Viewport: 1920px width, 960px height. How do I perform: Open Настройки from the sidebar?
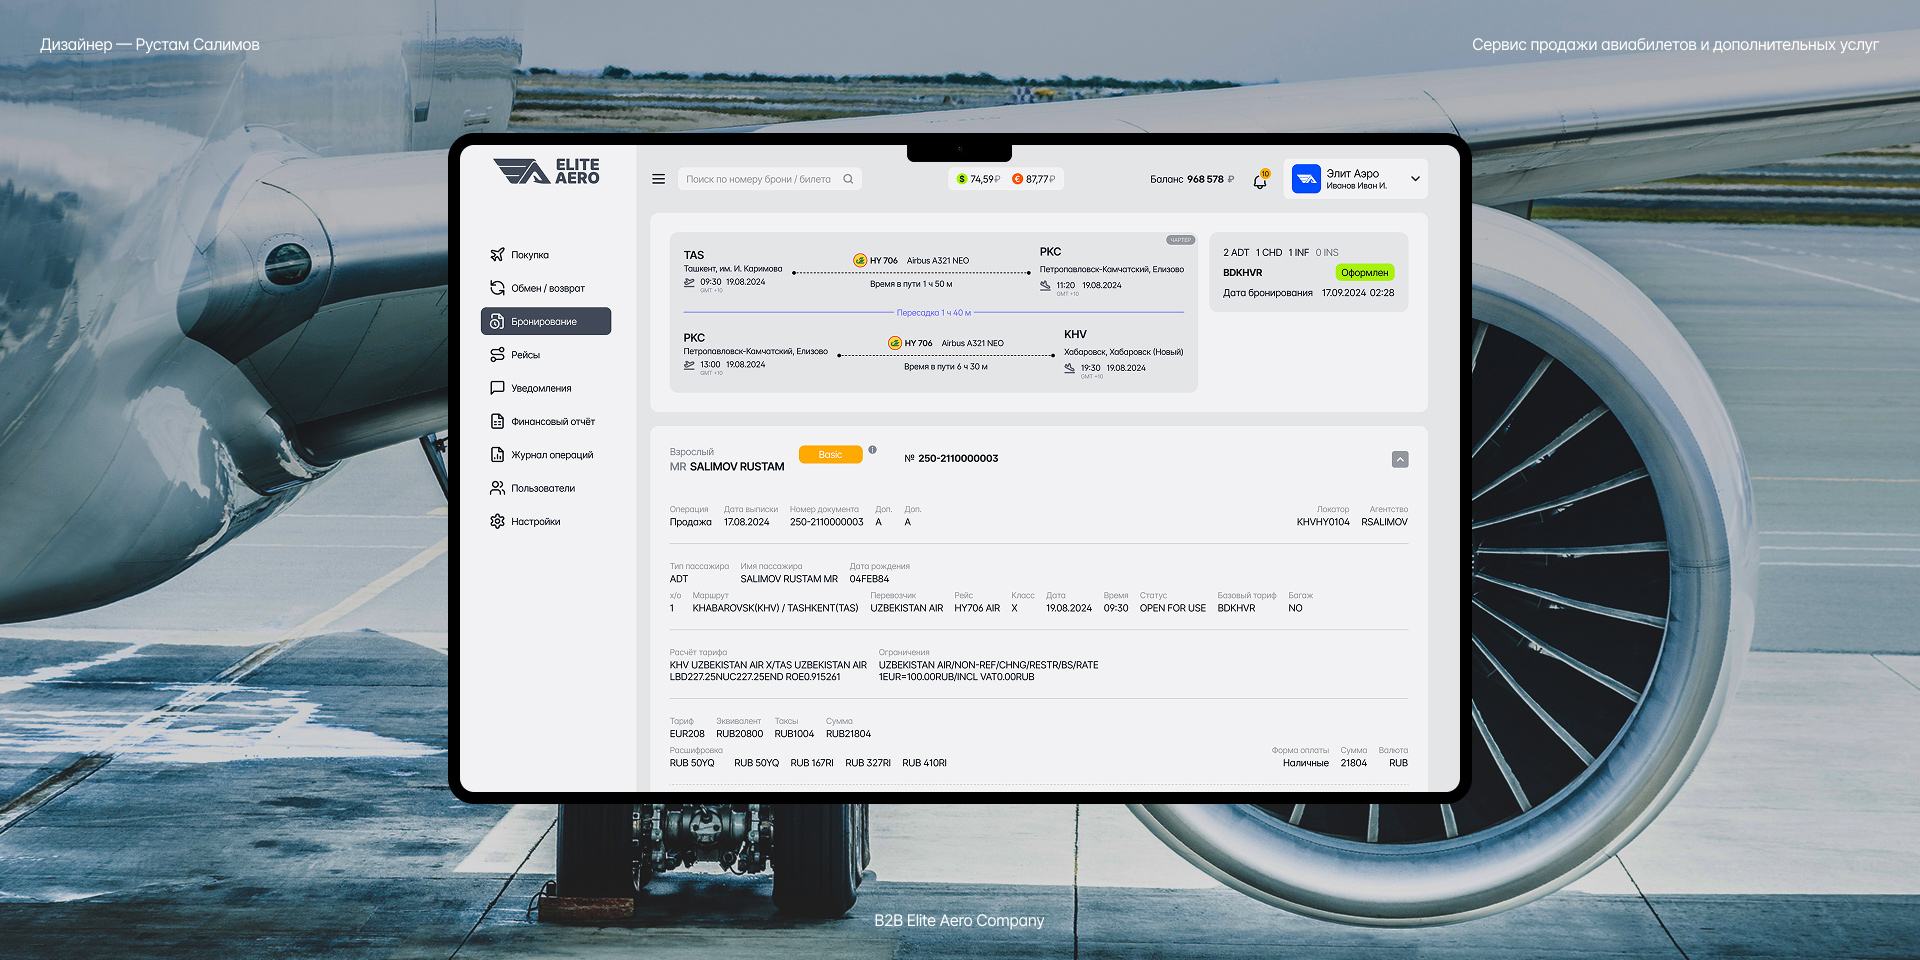pyautogui.click(x=535, y=522)
